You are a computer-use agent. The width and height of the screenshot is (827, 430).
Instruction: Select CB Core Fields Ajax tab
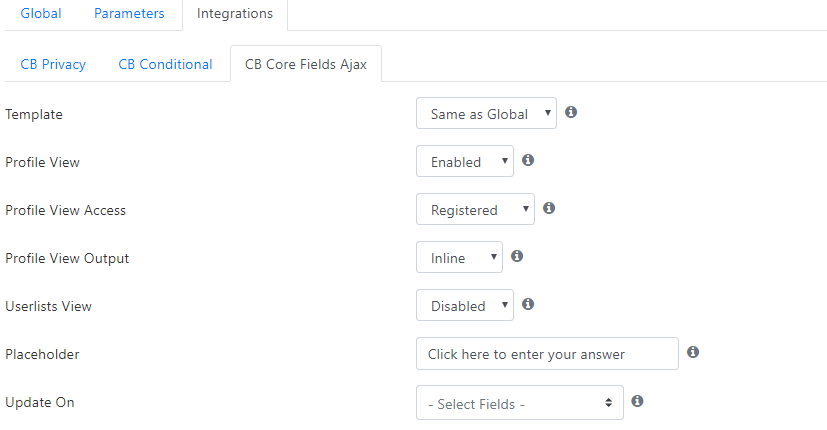click(x=306, y=64)
